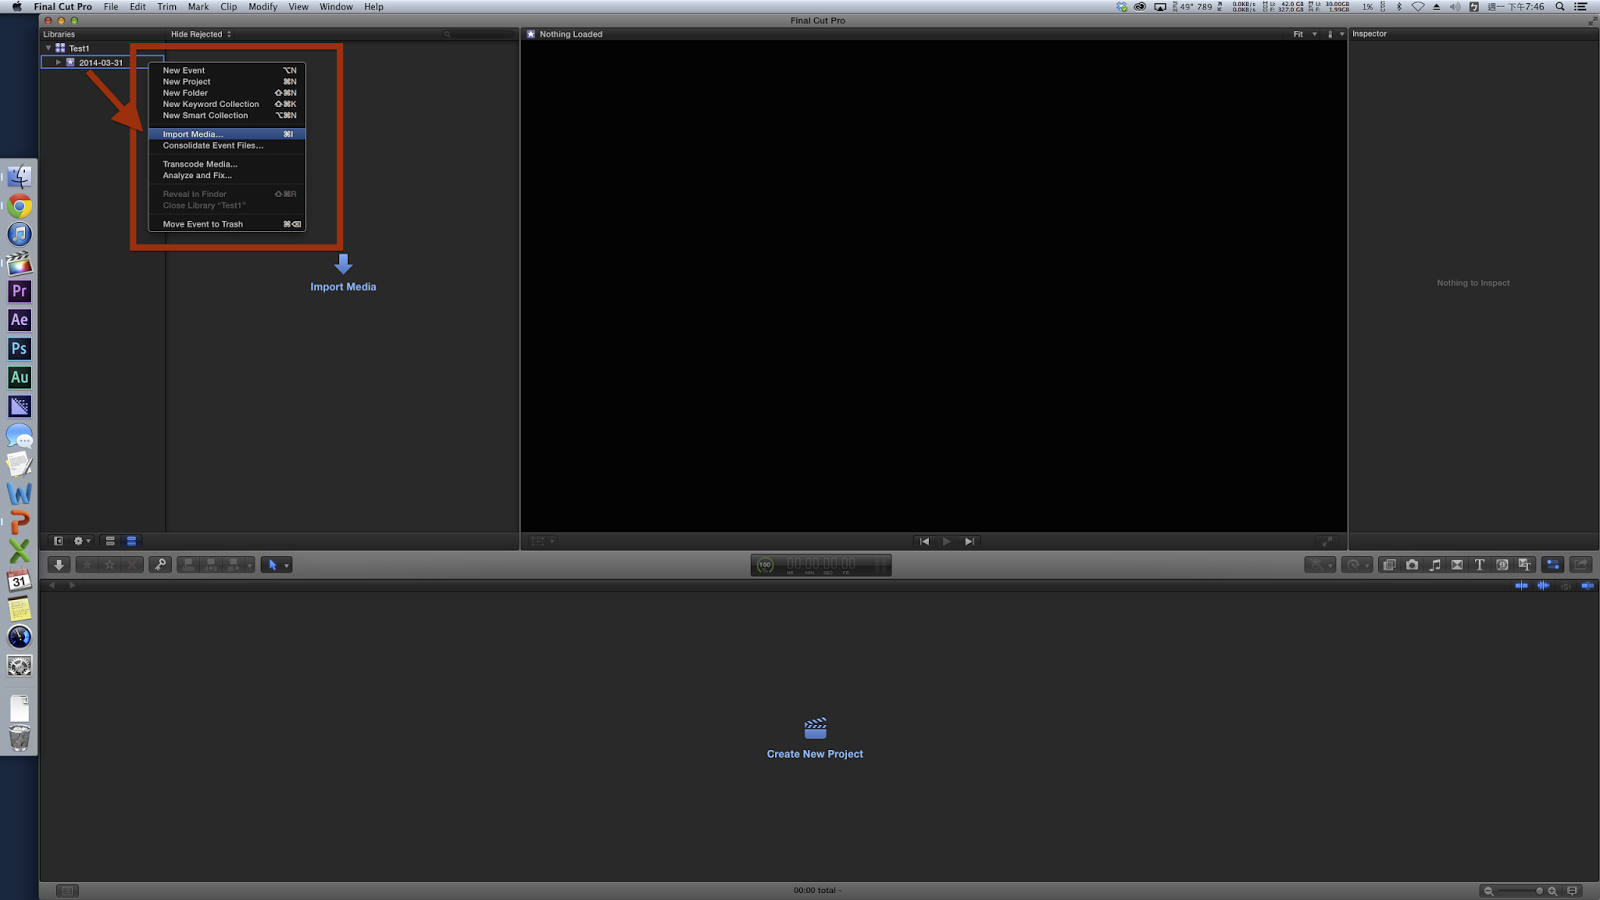Open the Modify menu in the menu bar
This screenshot has width=1600, height=900.
click(x=263, y=7)
